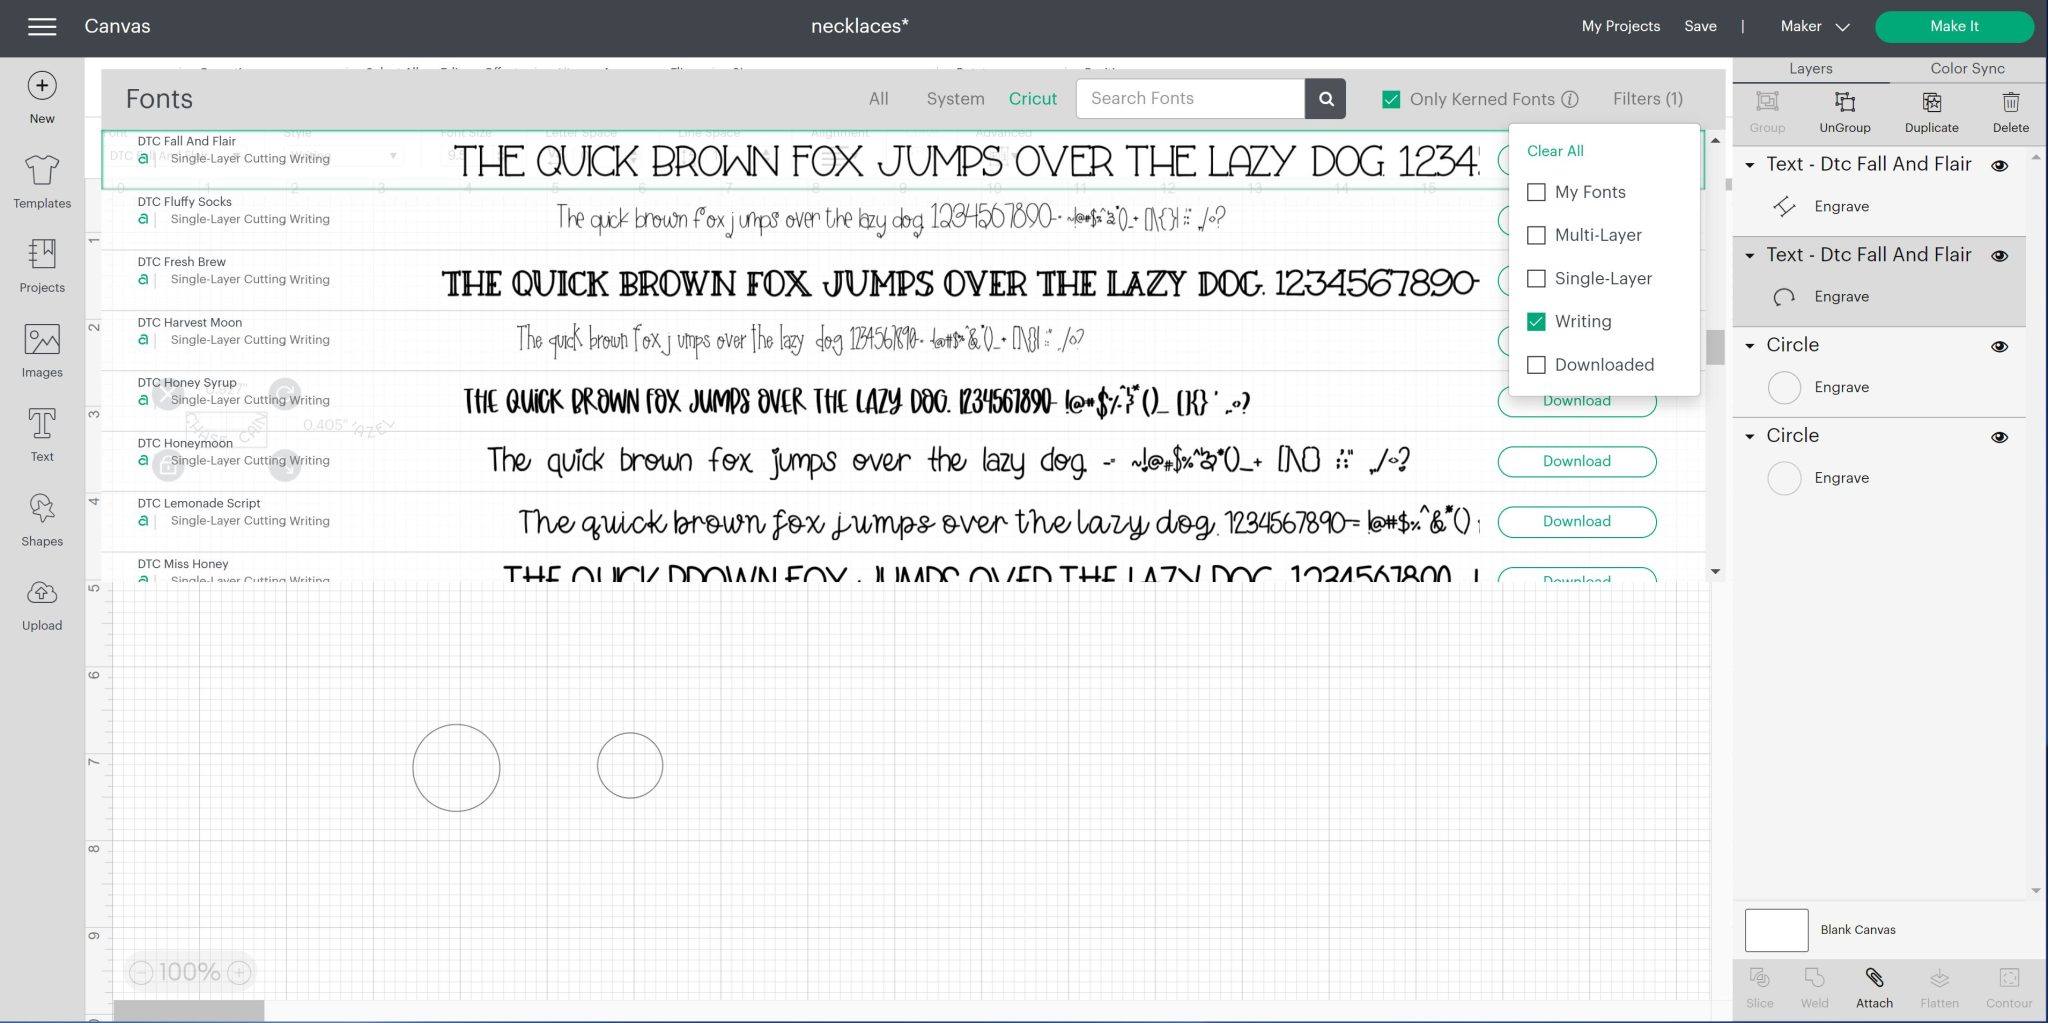This screenshot has height=1023, width=2048.
Task: Click the New project icon
Action: 42,86
